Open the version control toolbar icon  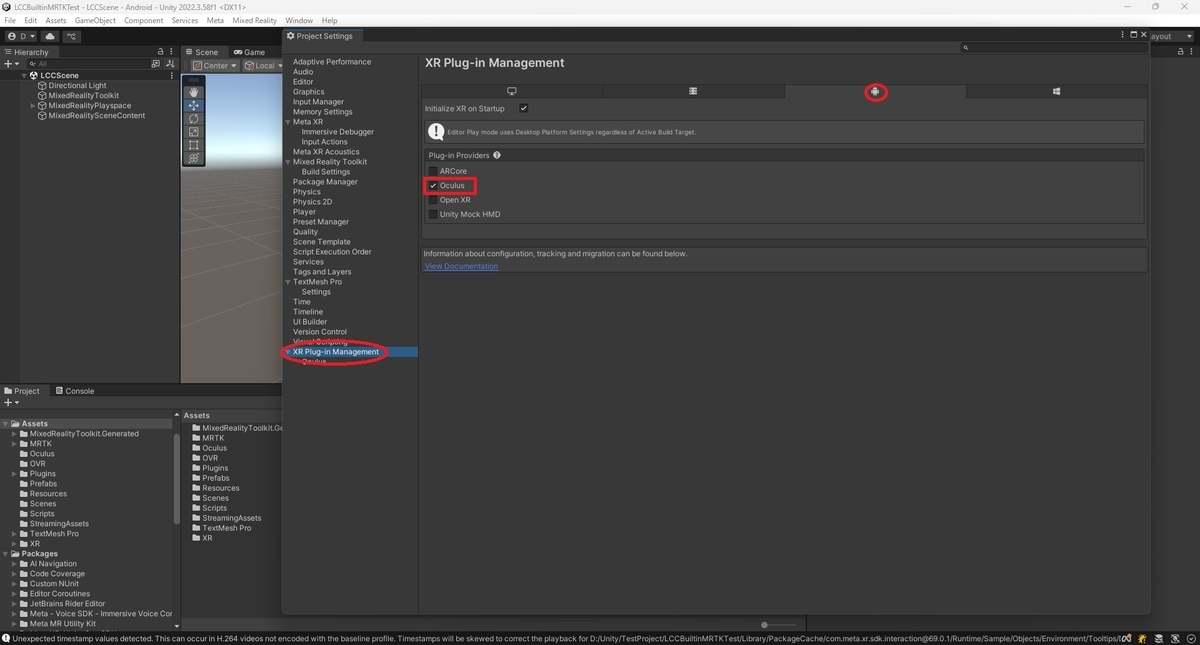[x=72, y=36]
